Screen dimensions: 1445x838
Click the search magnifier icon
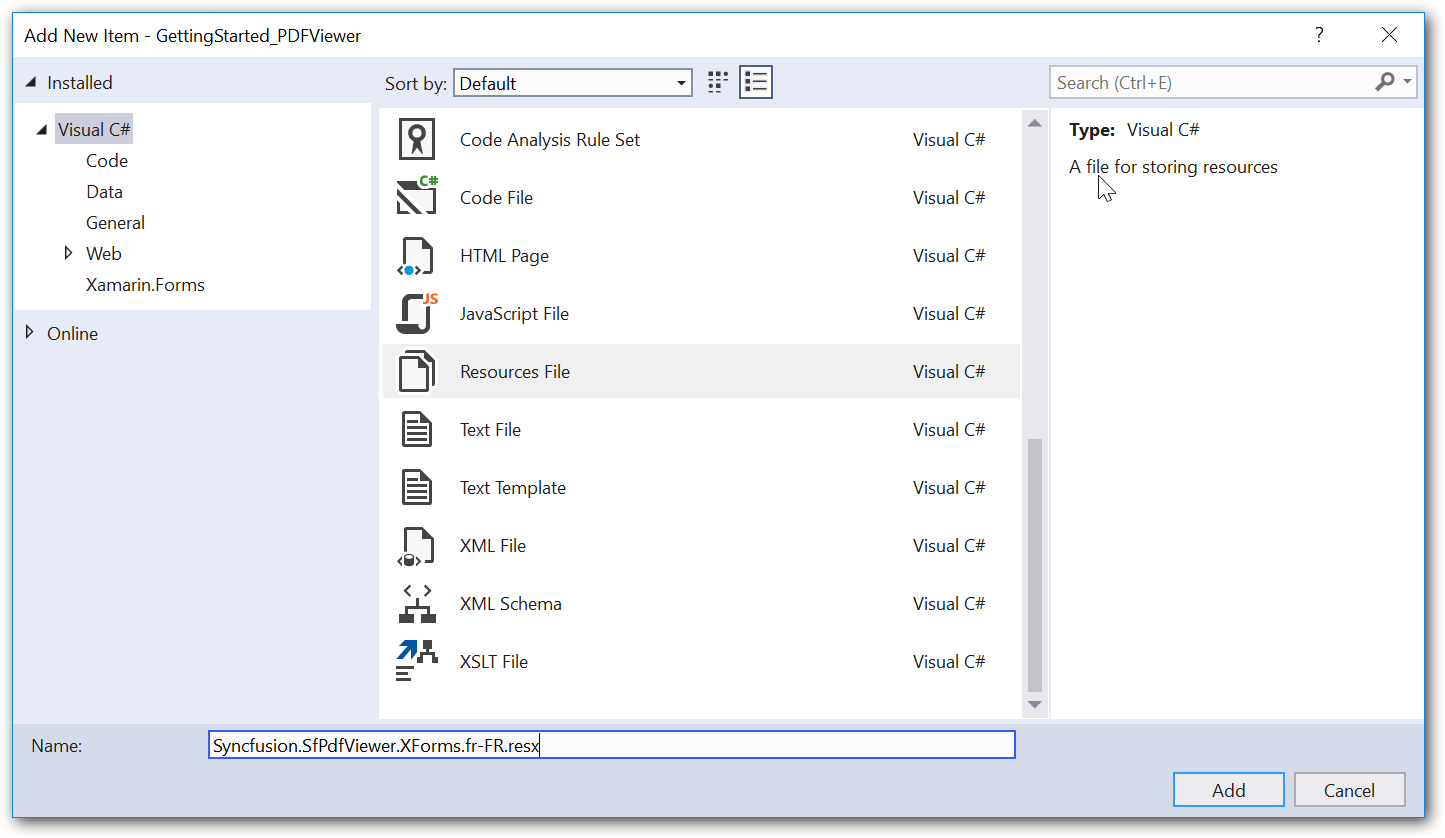tap(1385, 83)
